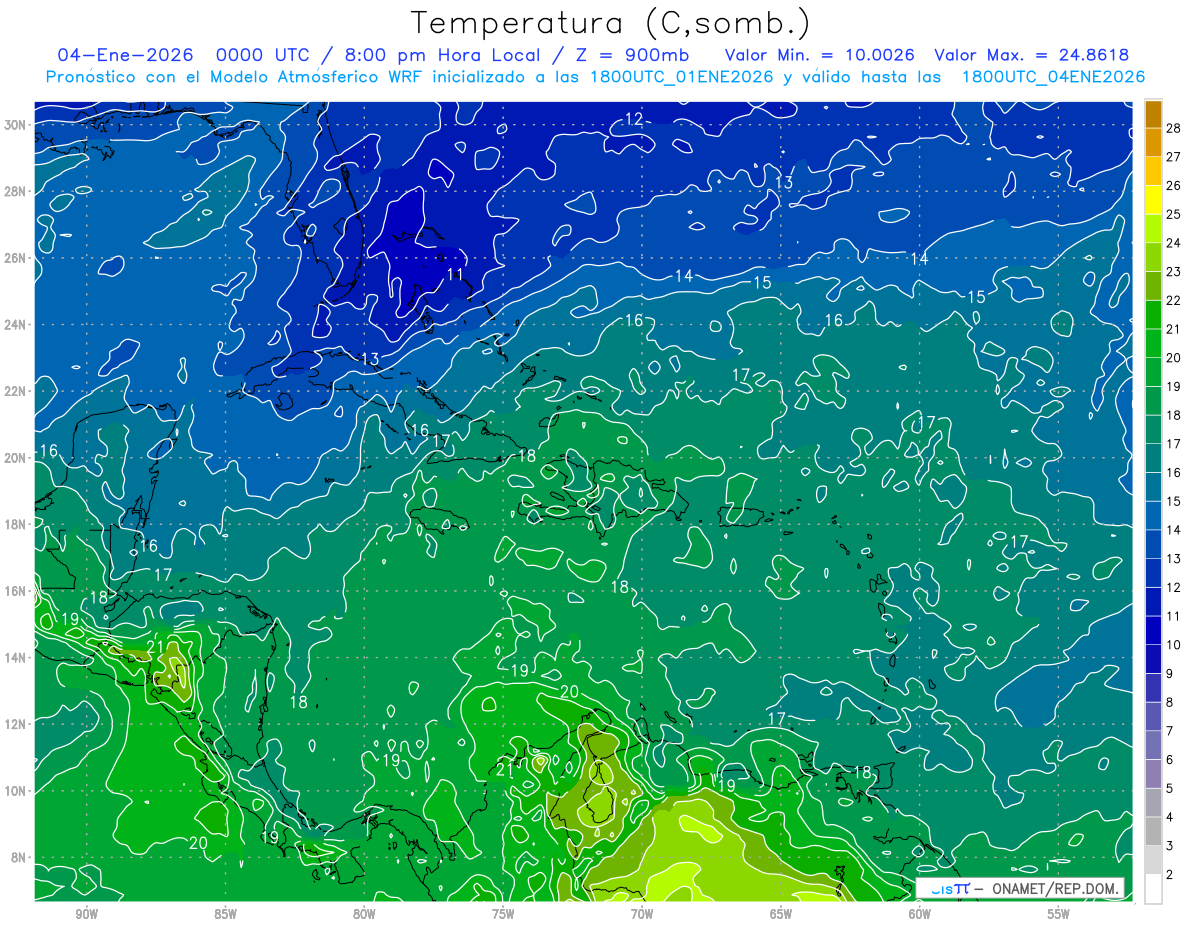Select the dark blue swatch between 10 and 11
This screenshot has height=927, width=1200.
tap(1153, 630)
